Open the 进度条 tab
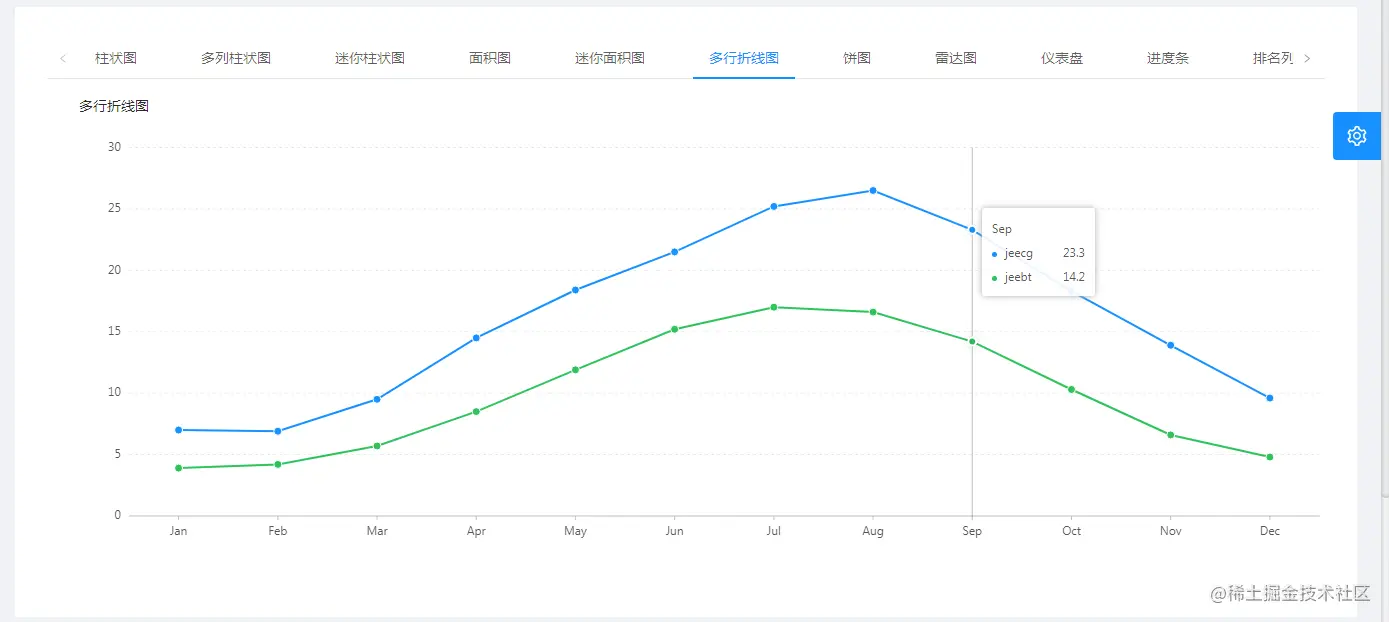The width and height of the screenshot is (1389, 622). pos(1167,58)
